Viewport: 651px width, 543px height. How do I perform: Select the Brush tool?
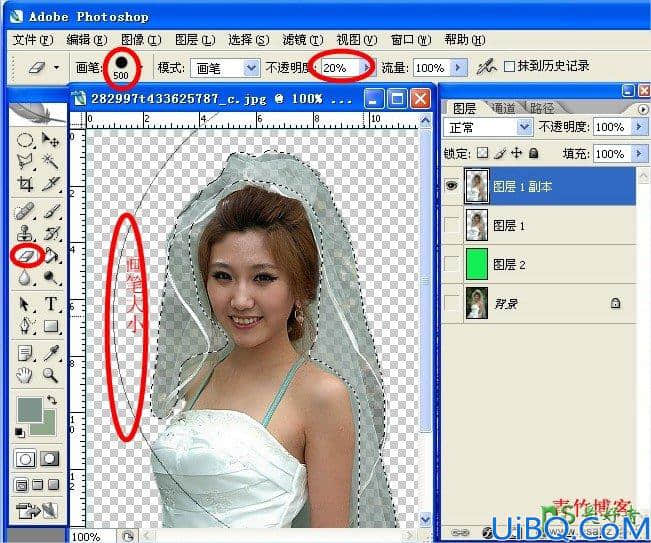click(x=51, y=211)
